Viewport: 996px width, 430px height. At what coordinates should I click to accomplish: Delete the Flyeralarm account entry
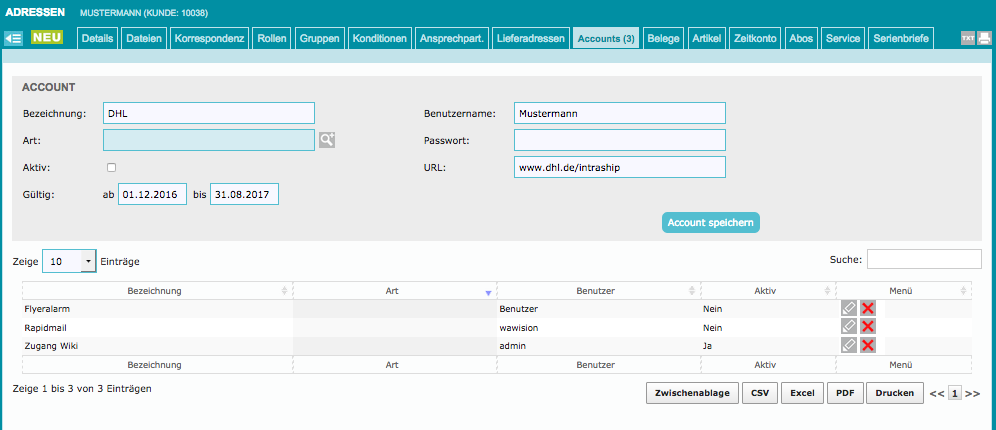pos(868,309)
